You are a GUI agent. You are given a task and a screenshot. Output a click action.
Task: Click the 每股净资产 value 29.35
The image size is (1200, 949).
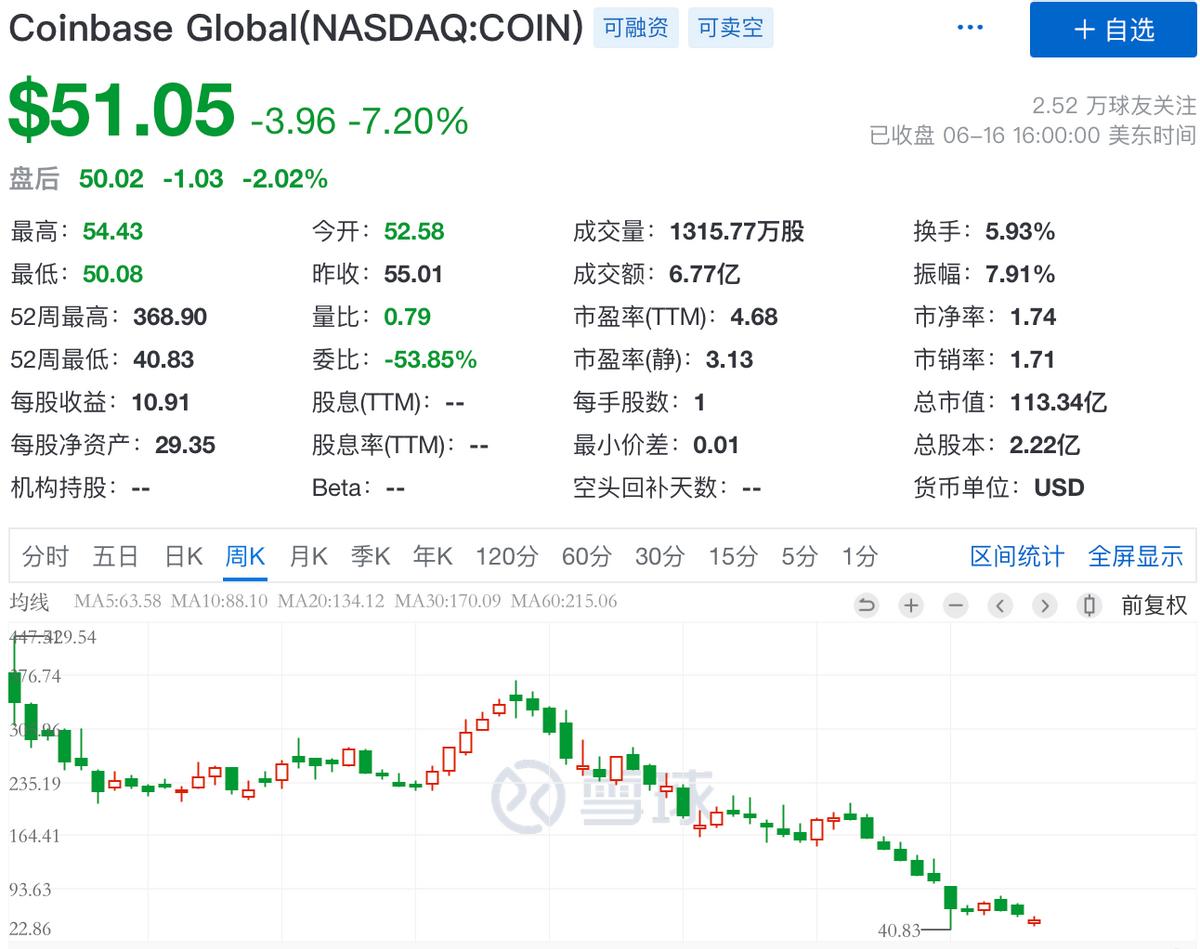[185, 445]
